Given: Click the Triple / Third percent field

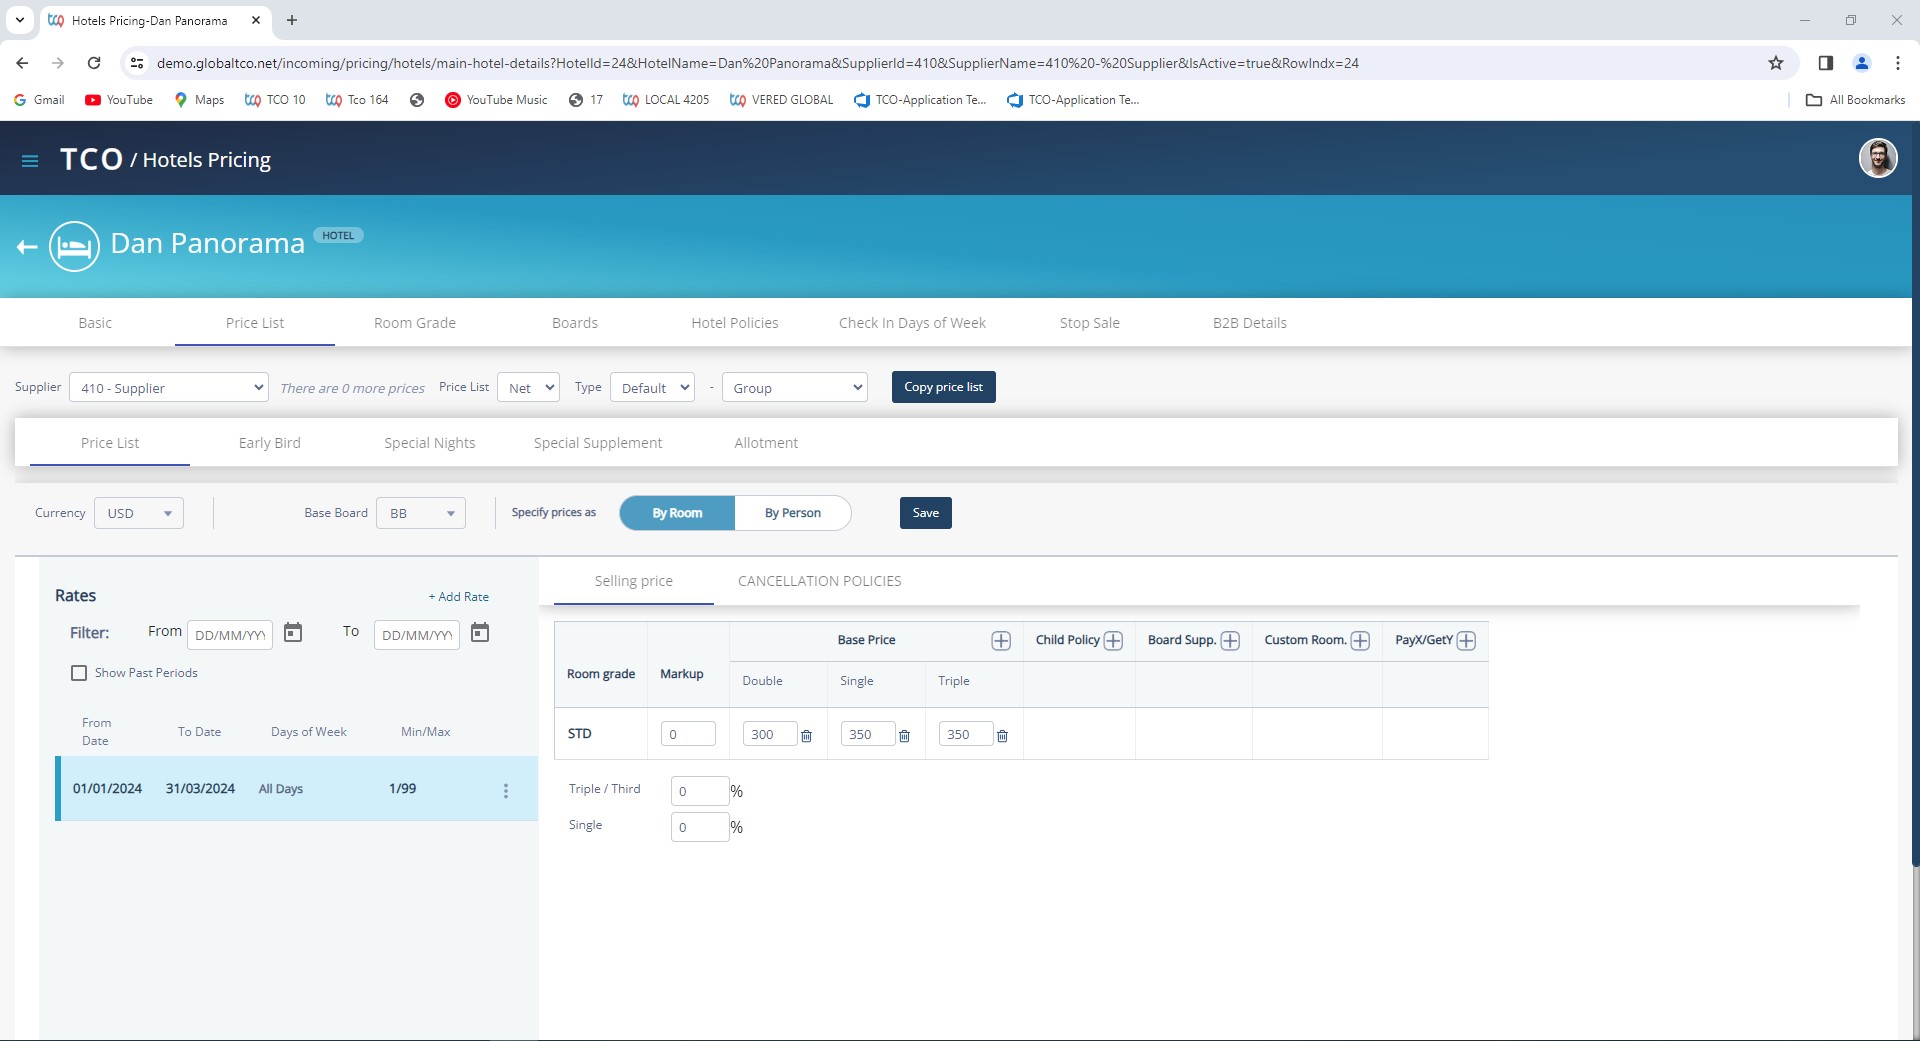Looking at the screenshot, I should (700, 791).
